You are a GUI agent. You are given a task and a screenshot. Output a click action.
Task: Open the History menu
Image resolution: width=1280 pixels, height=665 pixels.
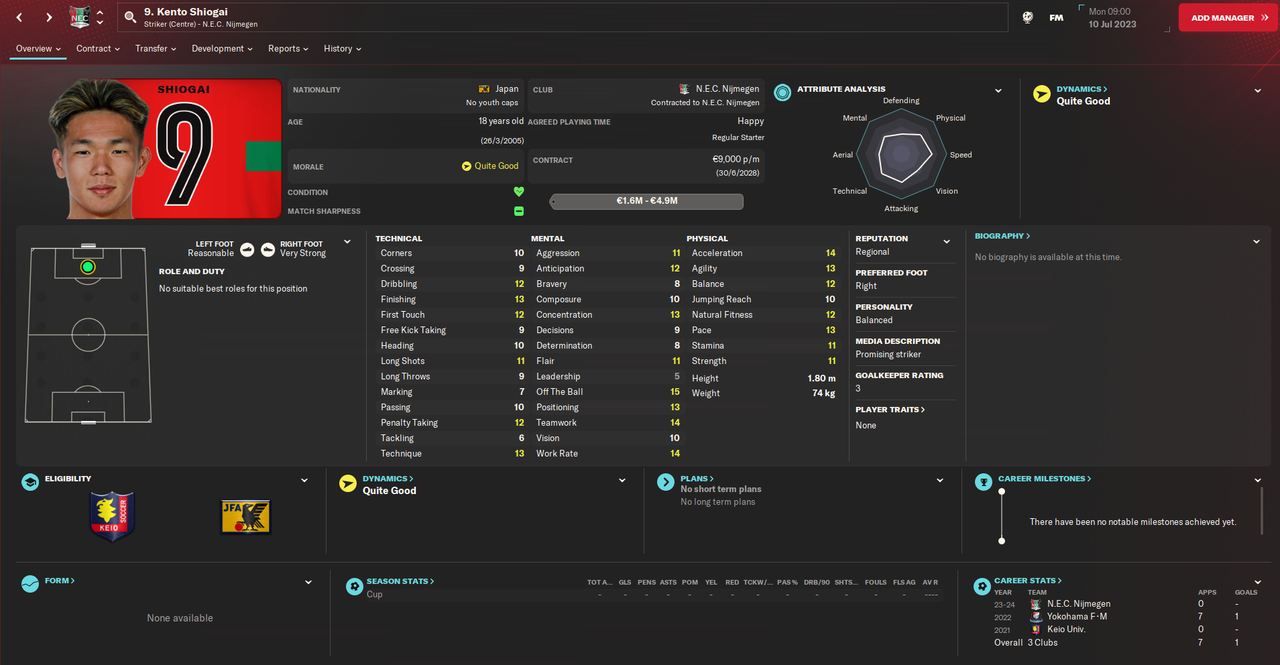[342, 48]
